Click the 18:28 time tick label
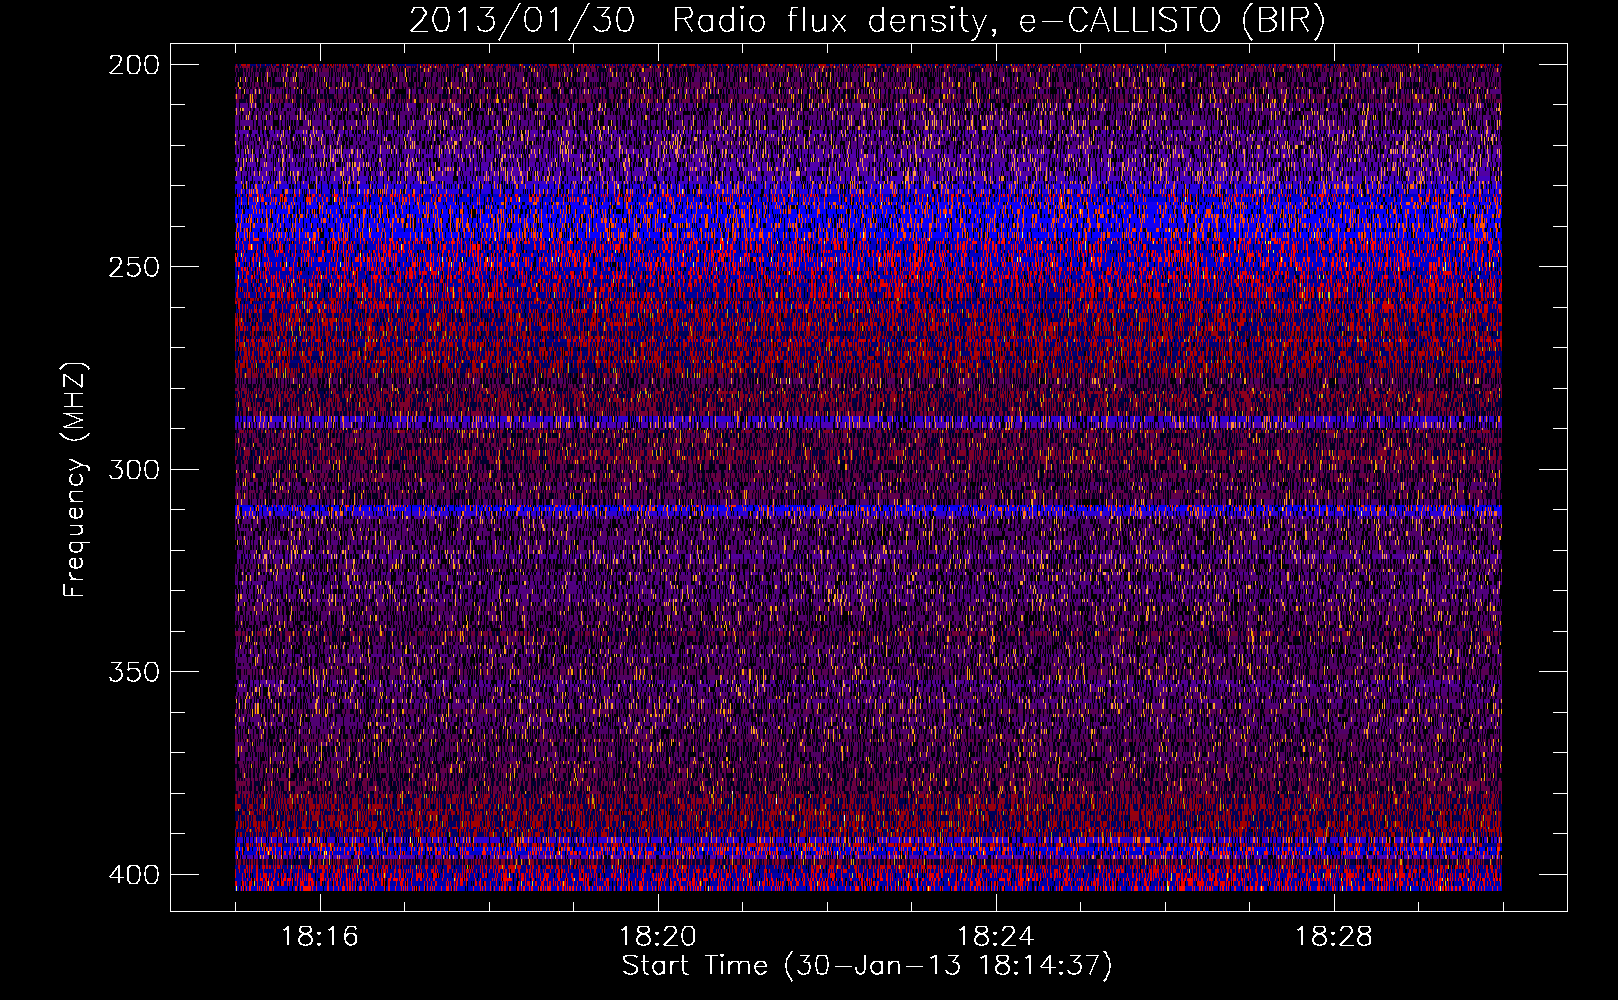 click(1334, 936)
